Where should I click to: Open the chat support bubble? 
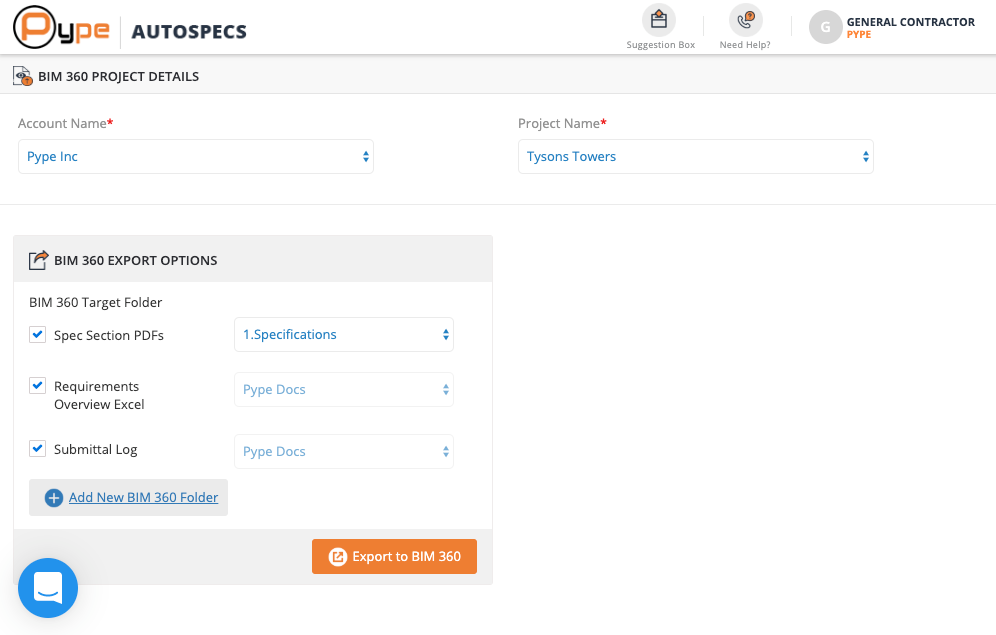click(48, 588)
